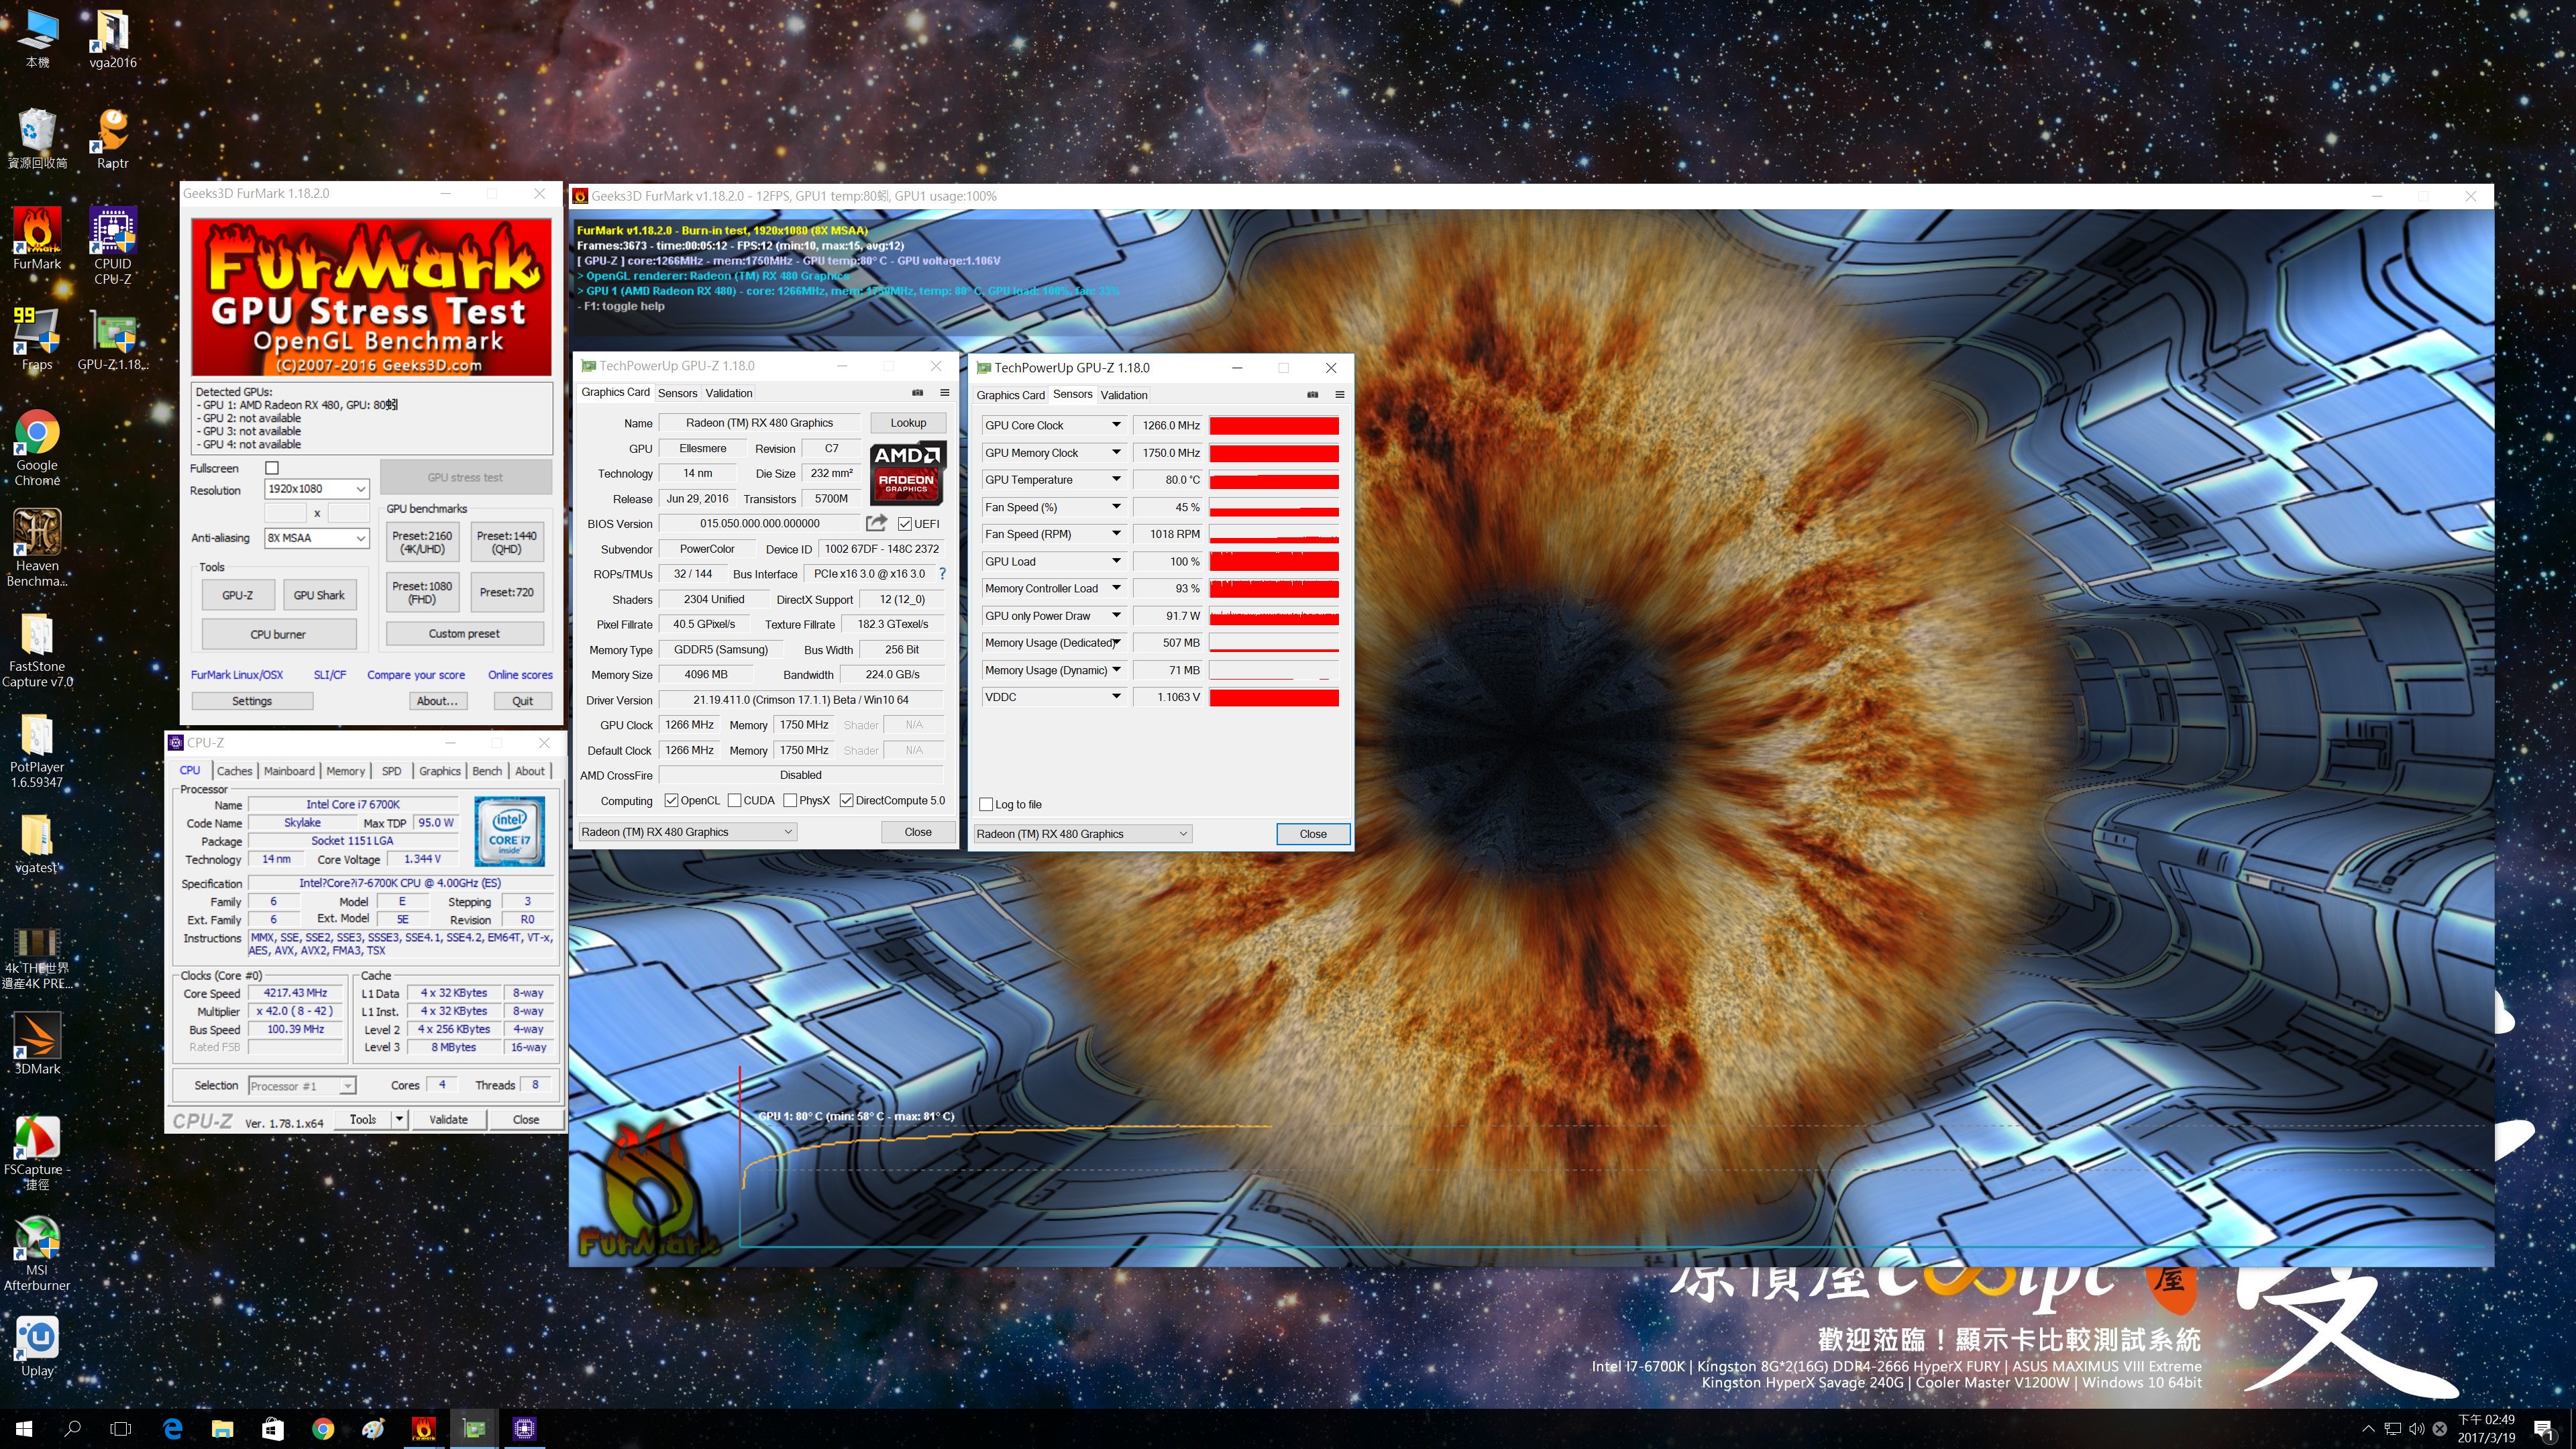Click the GPU-Z screenshot camera icon in the Graphics Card window
2576x1449 pixels.
click(917, 392)
